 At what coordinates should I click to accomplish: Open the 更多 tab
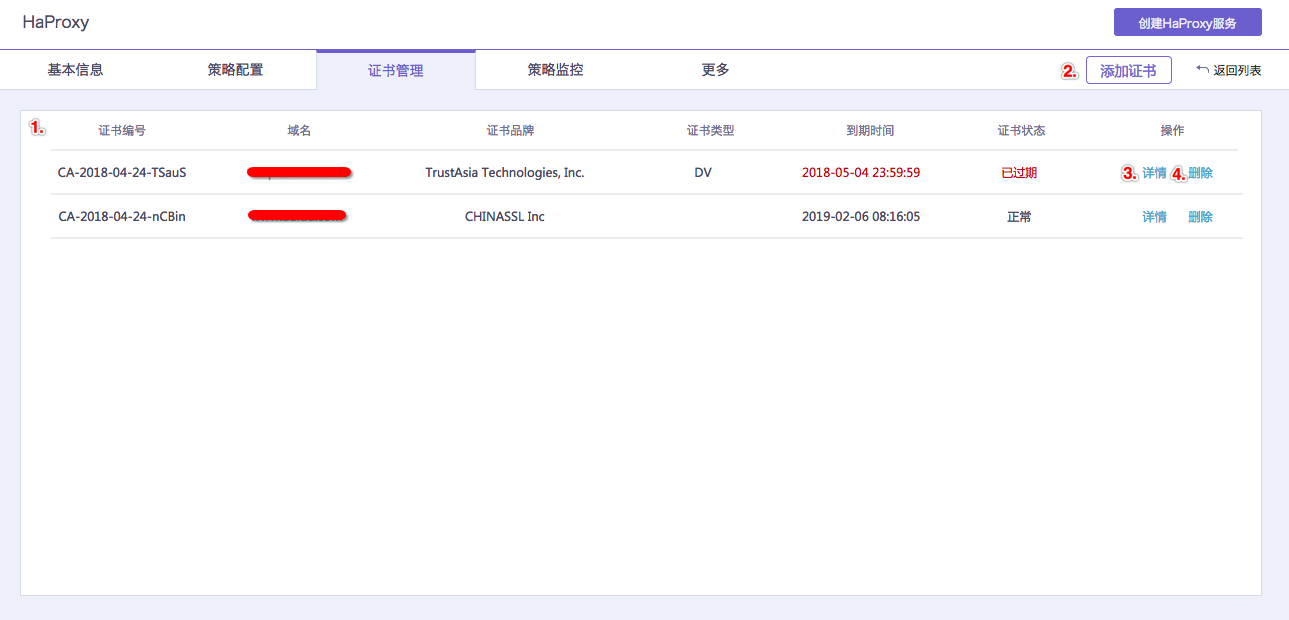click(x=716, y=70)
